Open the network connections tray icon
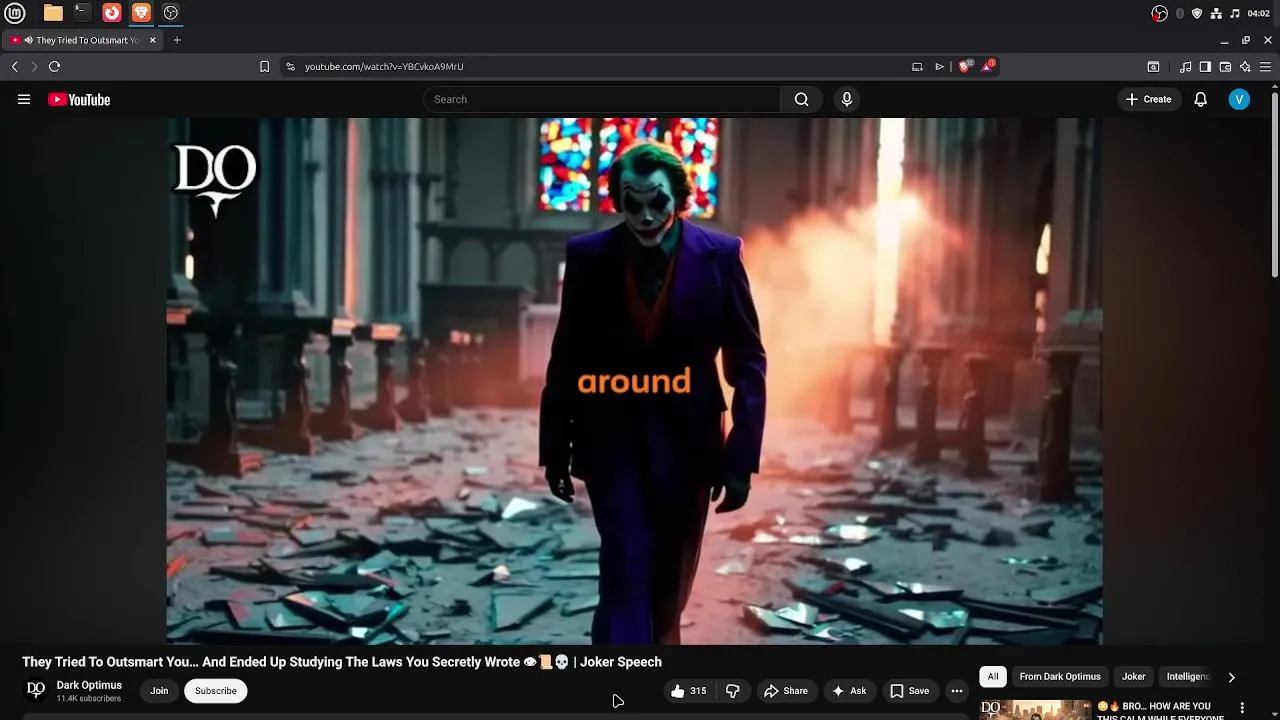Viewport: 1280px width, 720px height. tap(1216, 13)
